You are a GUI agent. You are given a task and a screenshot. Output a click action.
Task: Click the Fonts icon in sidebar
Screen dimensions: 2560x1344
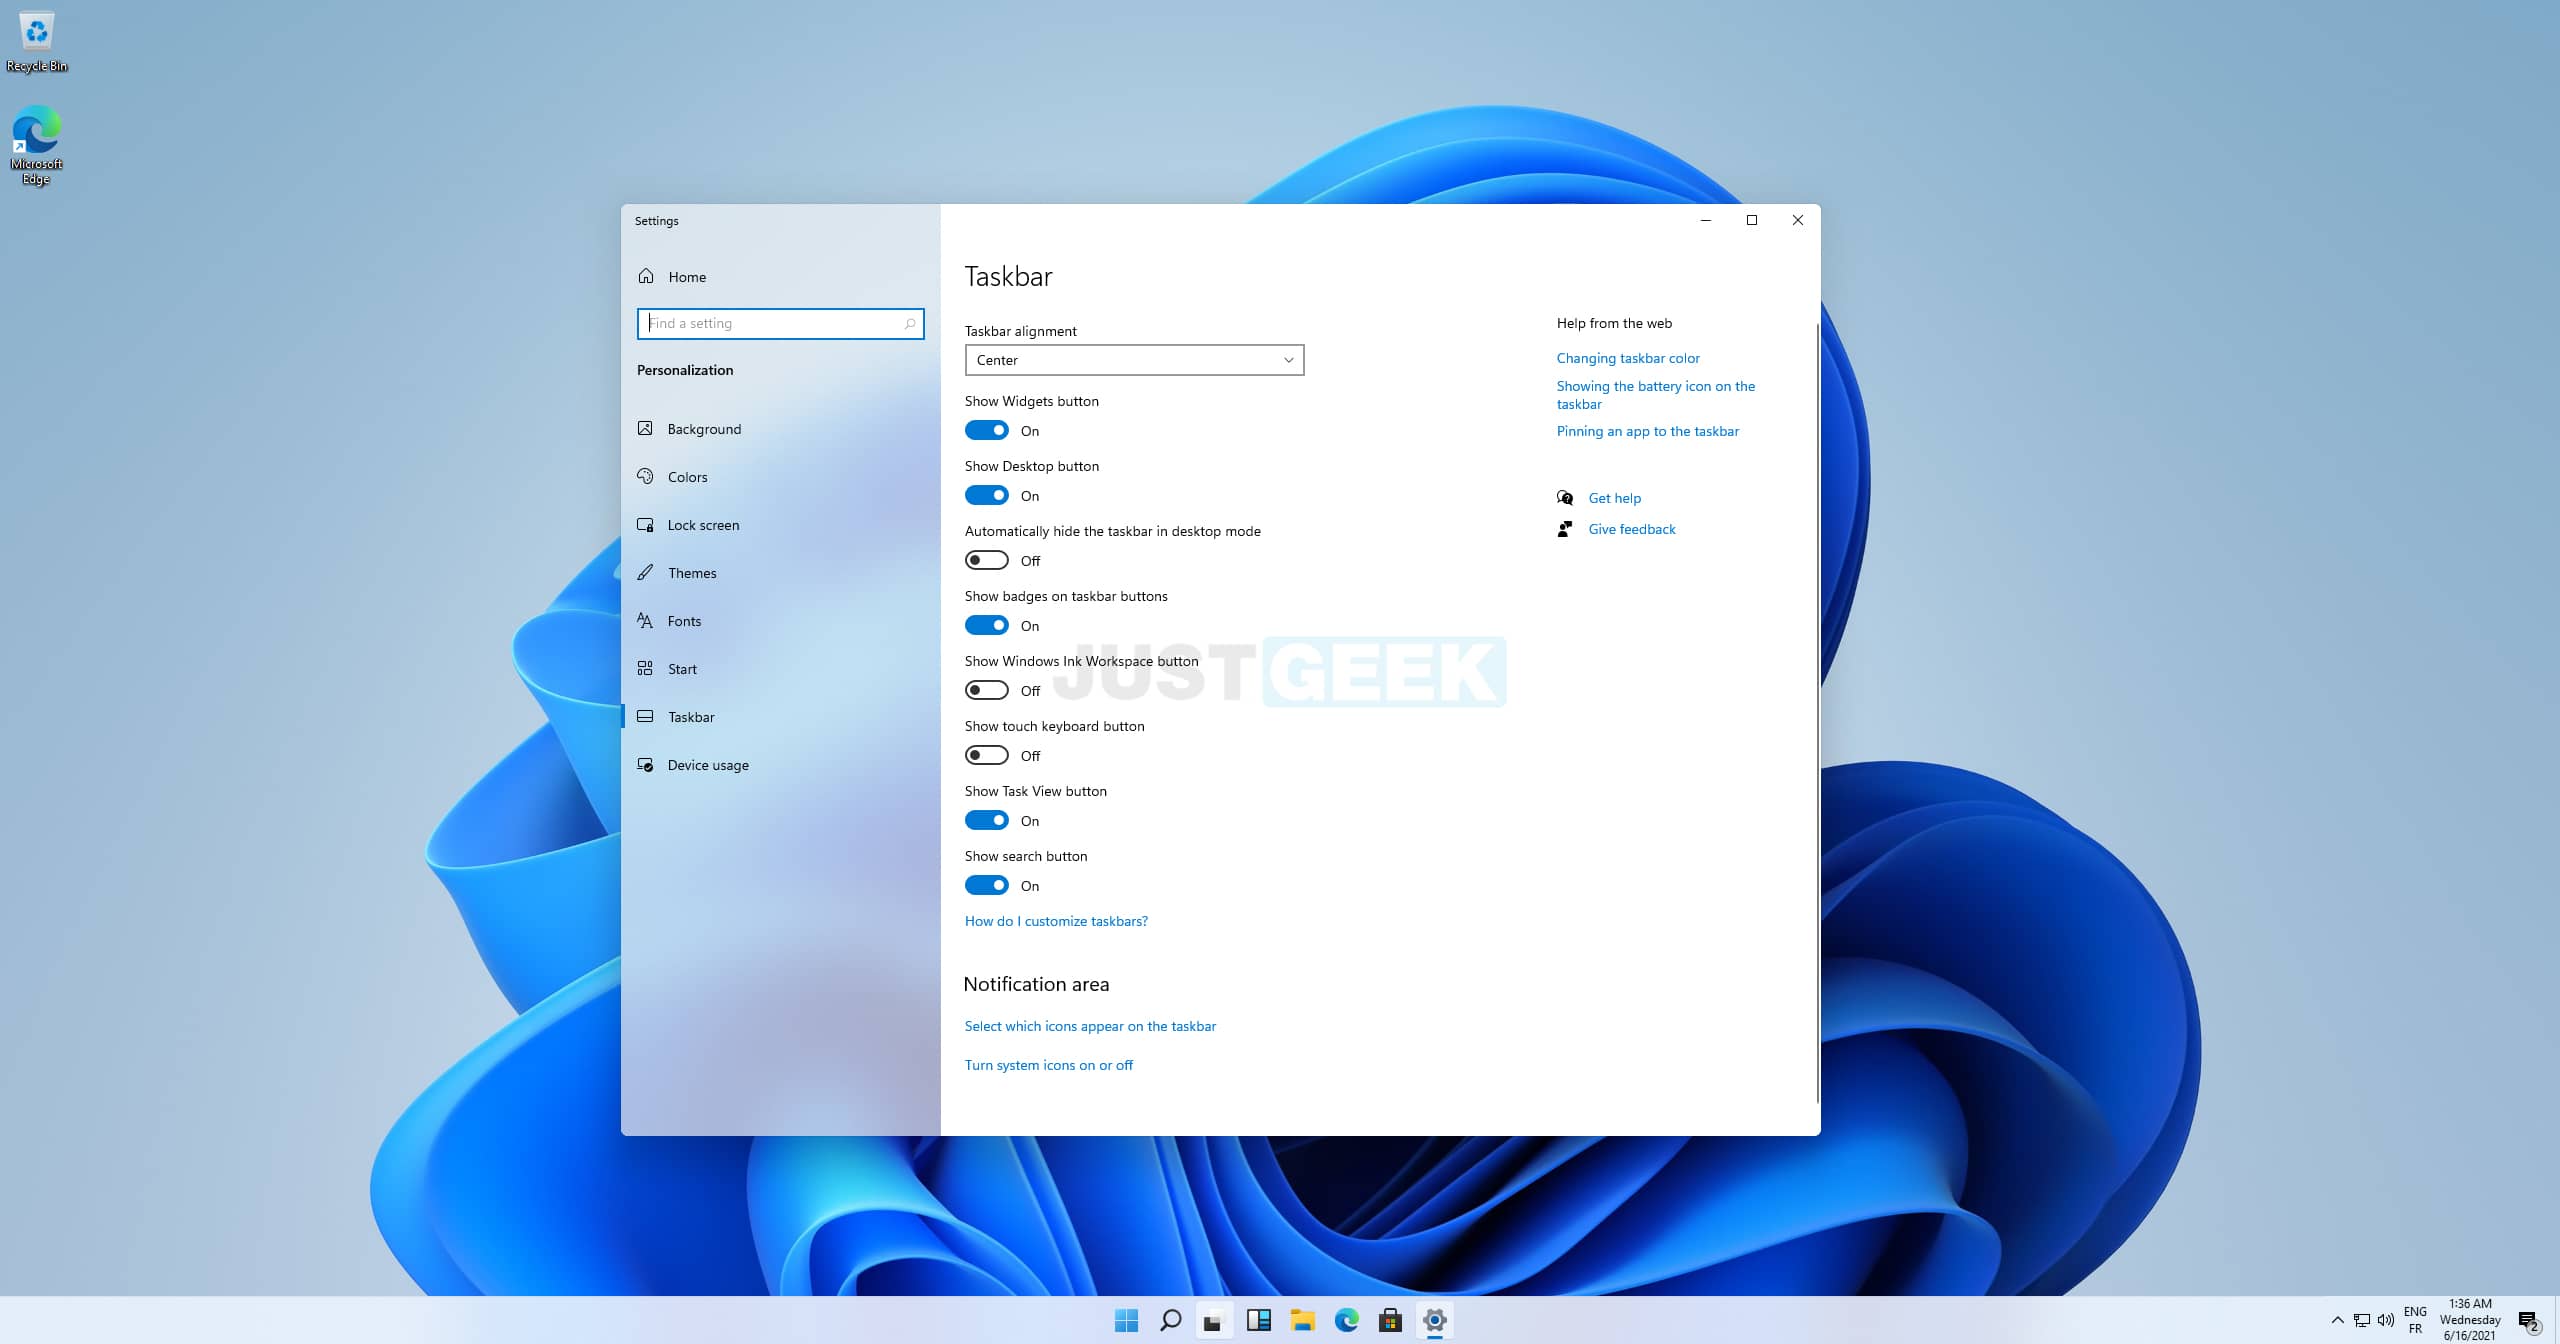pyautogui.click(x=646, y=620)
